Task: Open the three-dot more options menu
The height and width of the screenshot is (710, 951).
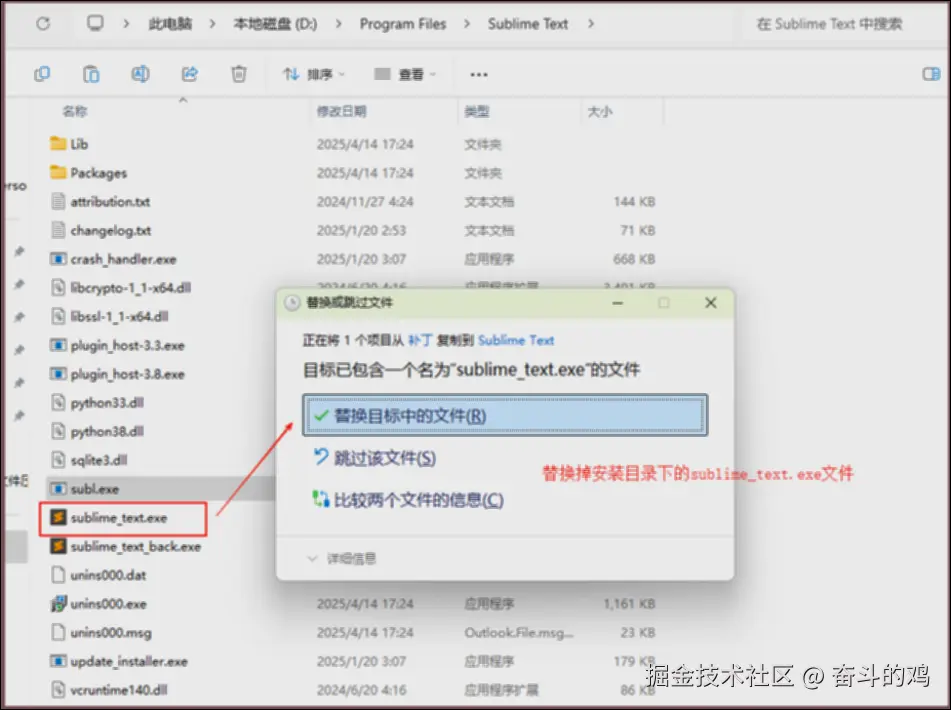Action: pyautogui.click(x=479, y=75)
